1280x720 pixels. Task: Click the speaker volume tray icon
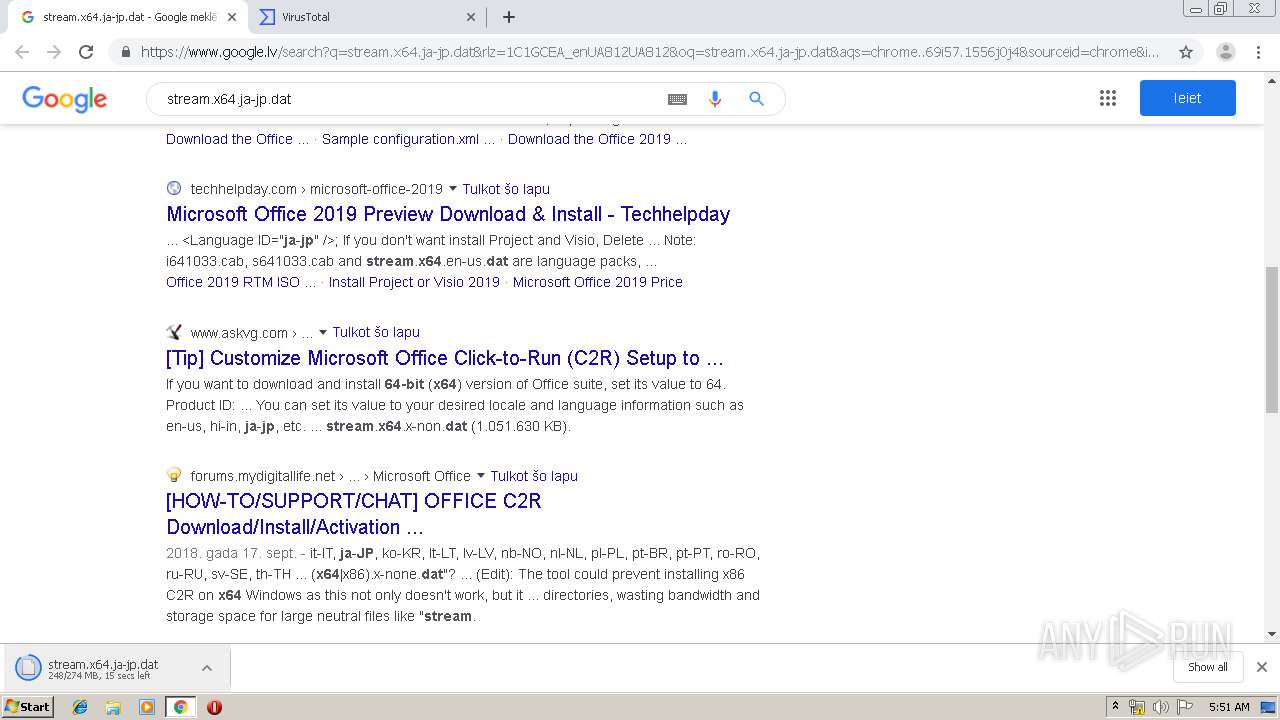pyautogui.click(x=1161, y=707)
